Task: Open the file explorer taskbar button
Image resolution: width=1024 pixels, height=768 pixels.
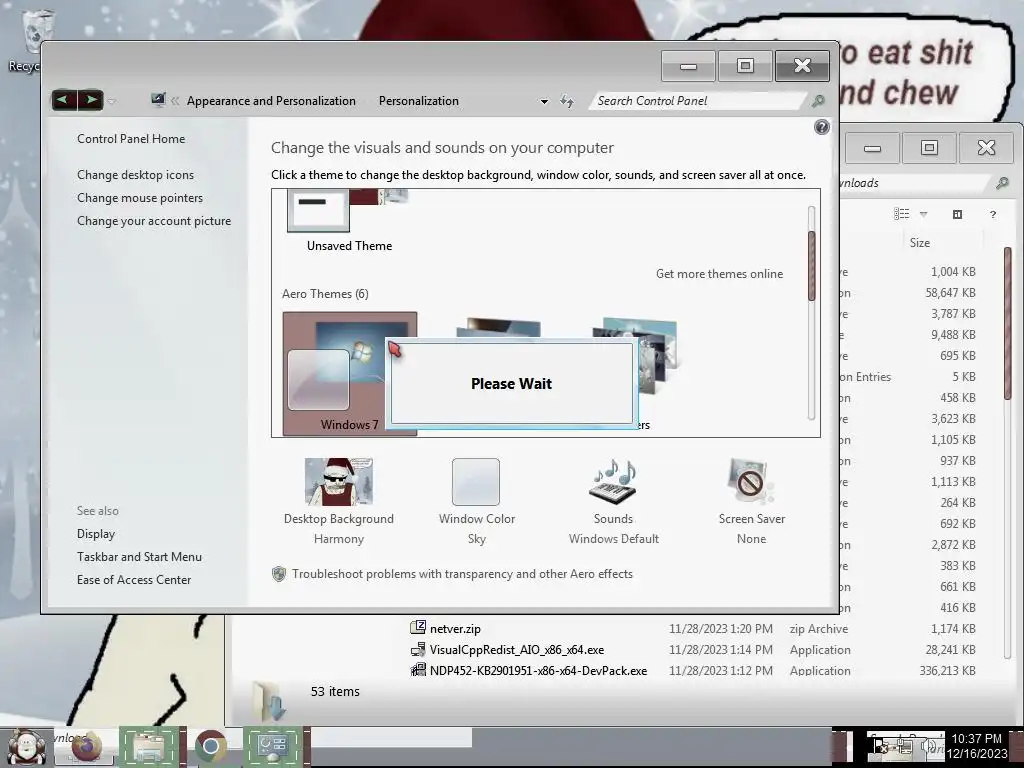Action: point(149,746)
